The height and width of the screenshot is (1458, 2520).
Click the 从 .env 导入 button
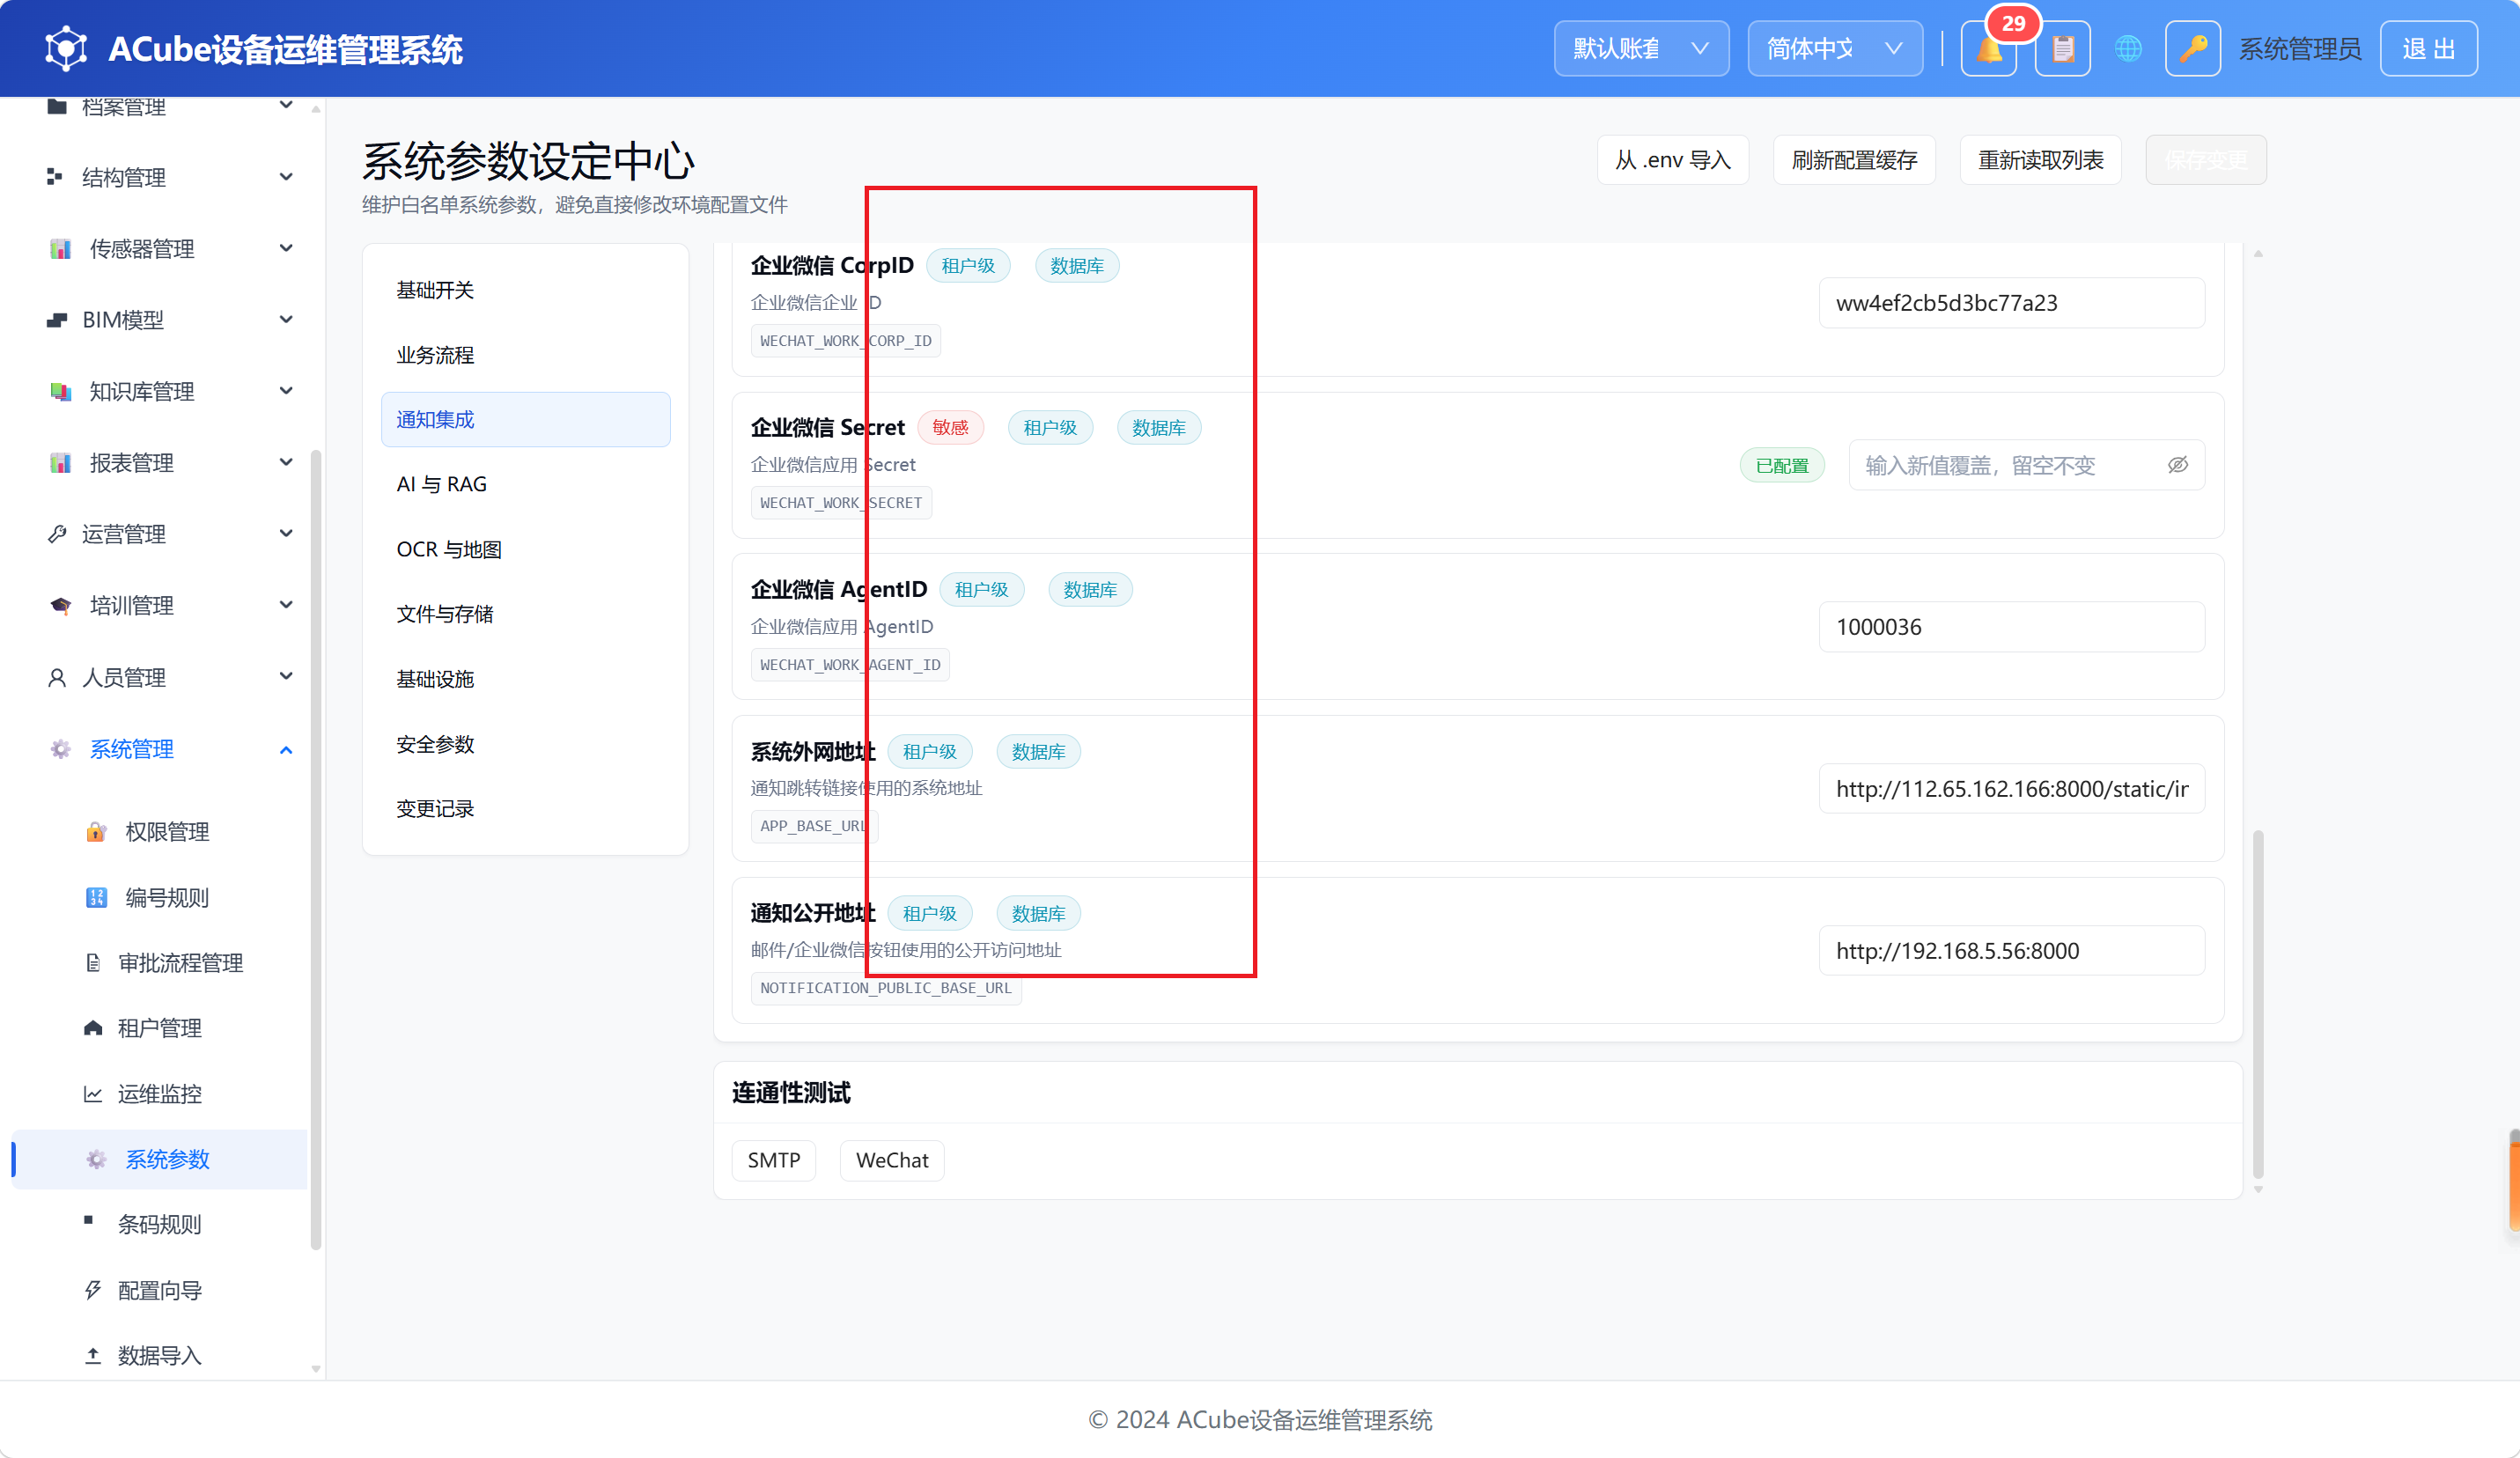tap(1672, 160)
